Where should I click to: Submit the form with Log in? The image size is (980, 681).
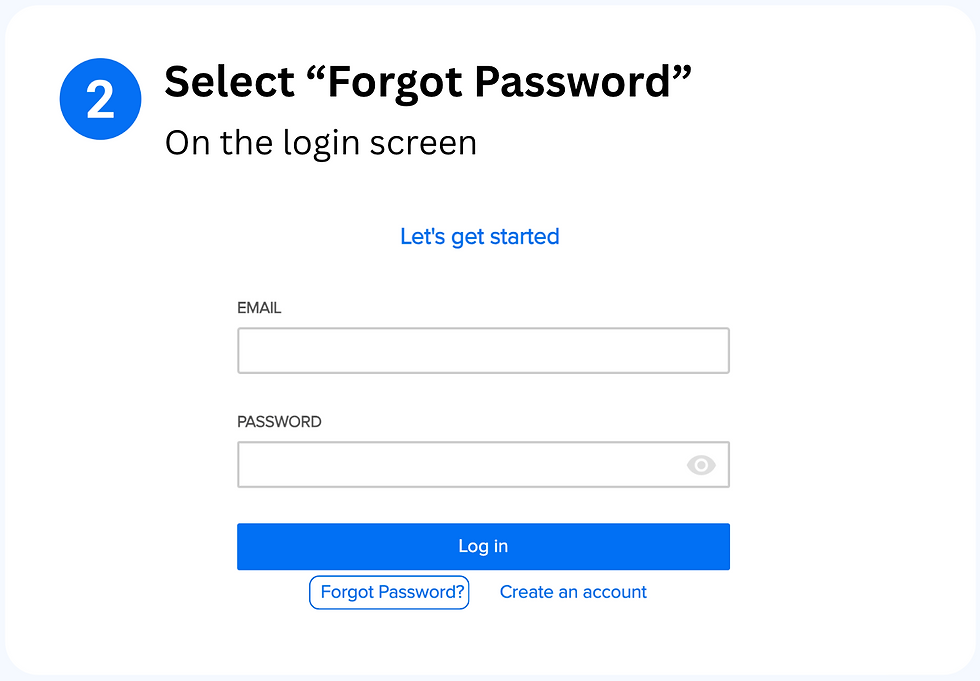[x=483, y=547]
